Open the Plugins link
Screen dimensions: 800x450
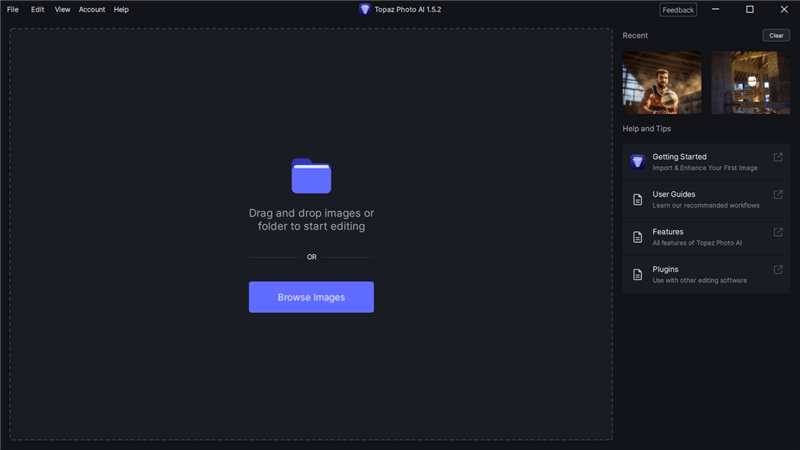click(706, 274)
